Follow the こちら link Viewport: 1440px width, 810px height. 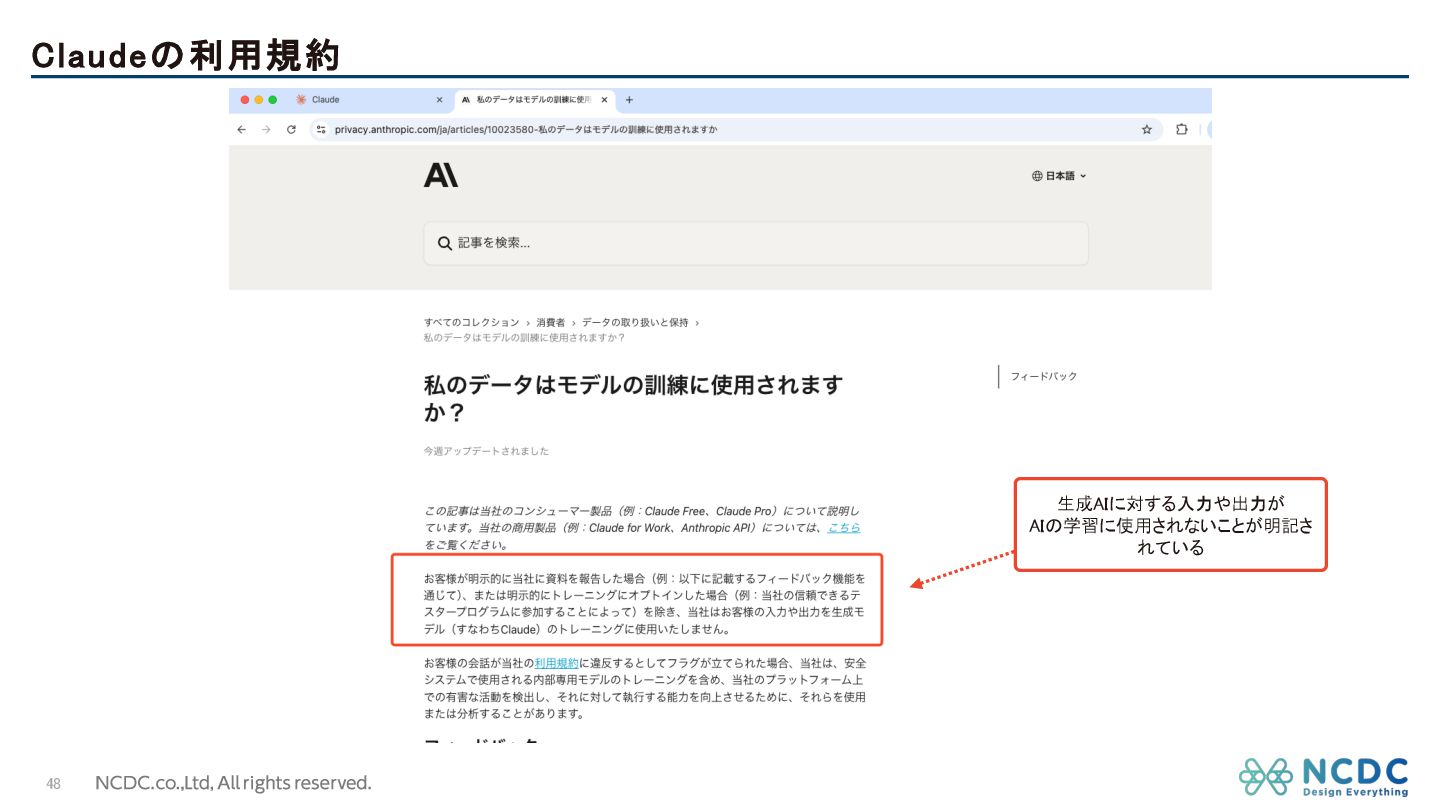(x=844, y=528)
